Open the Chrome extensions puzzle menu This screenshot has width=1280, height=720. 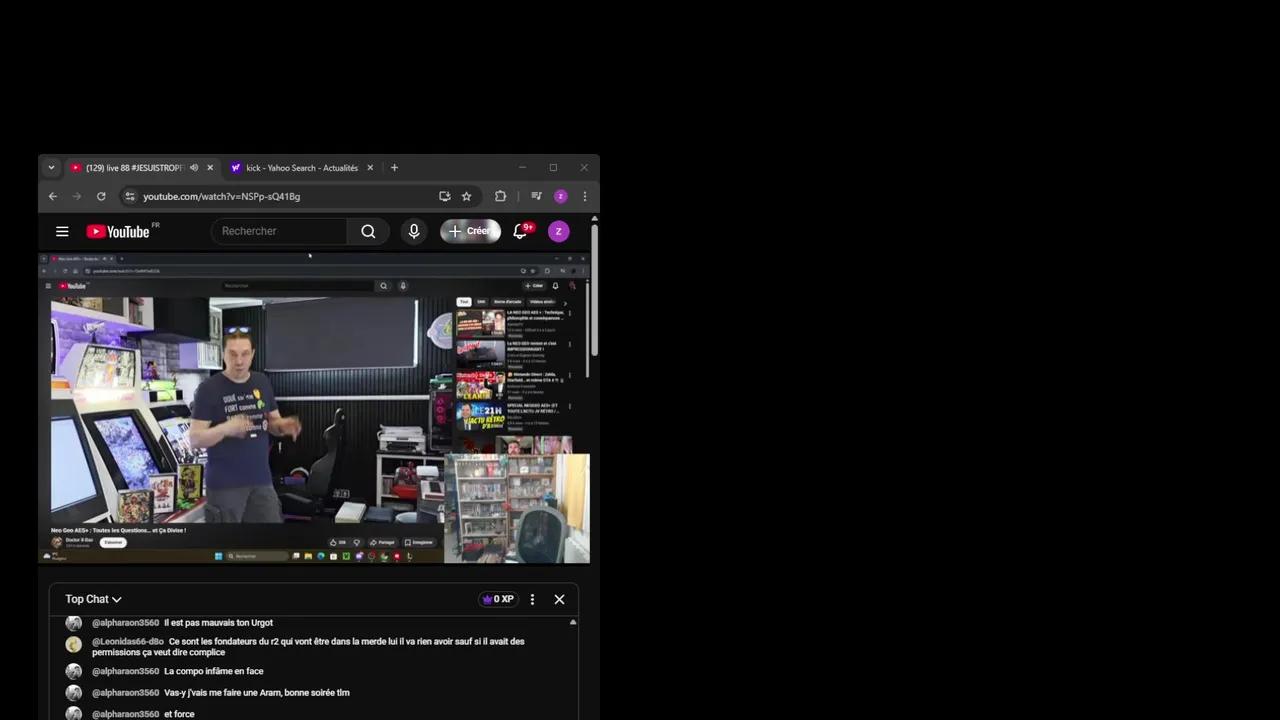(x=501, y=197)
